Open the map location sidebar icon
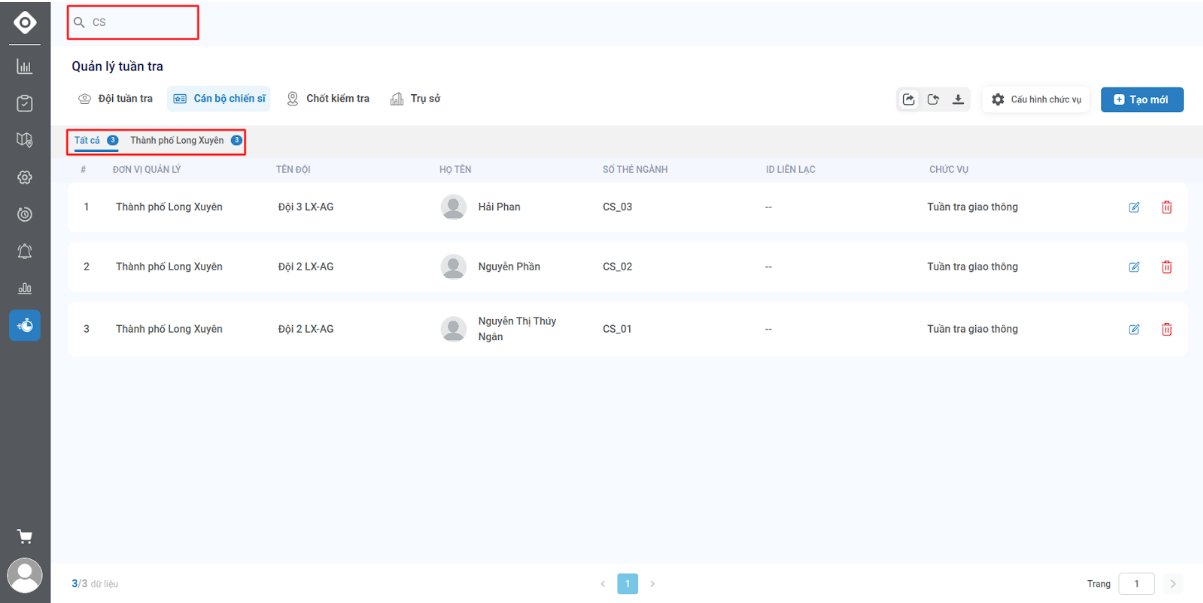The image size is (1203, 603). [x=25, y=140]
